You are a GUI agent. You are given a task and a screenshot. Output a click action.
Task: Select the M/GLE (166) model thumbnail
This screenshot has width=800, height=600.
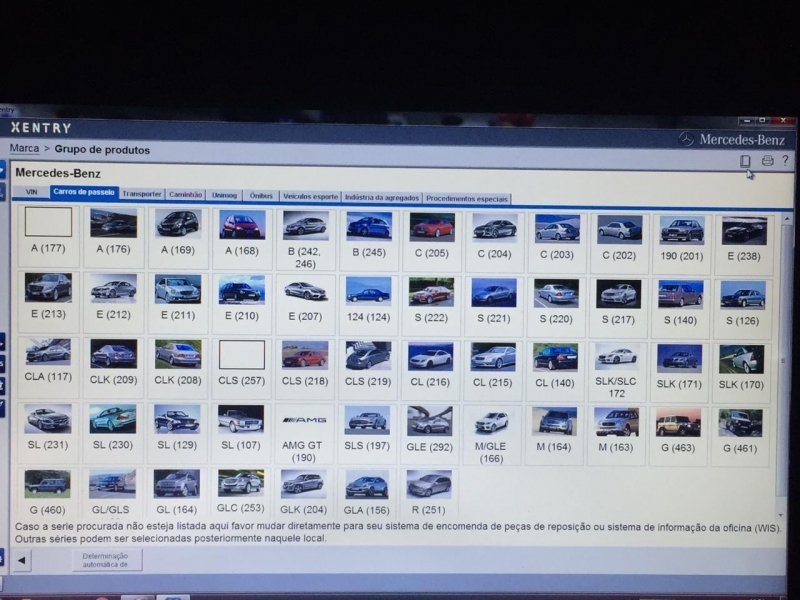(x=491, y=422)
